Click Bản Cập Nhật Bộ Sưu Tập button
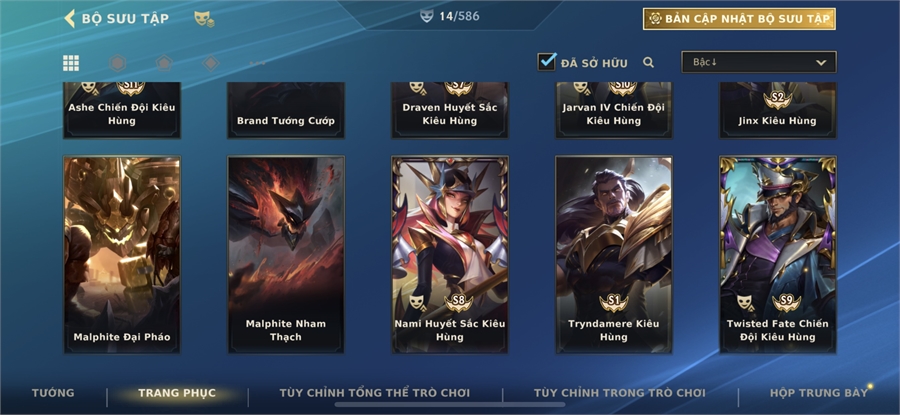The image size is (900, 415). tap(739, 19)
